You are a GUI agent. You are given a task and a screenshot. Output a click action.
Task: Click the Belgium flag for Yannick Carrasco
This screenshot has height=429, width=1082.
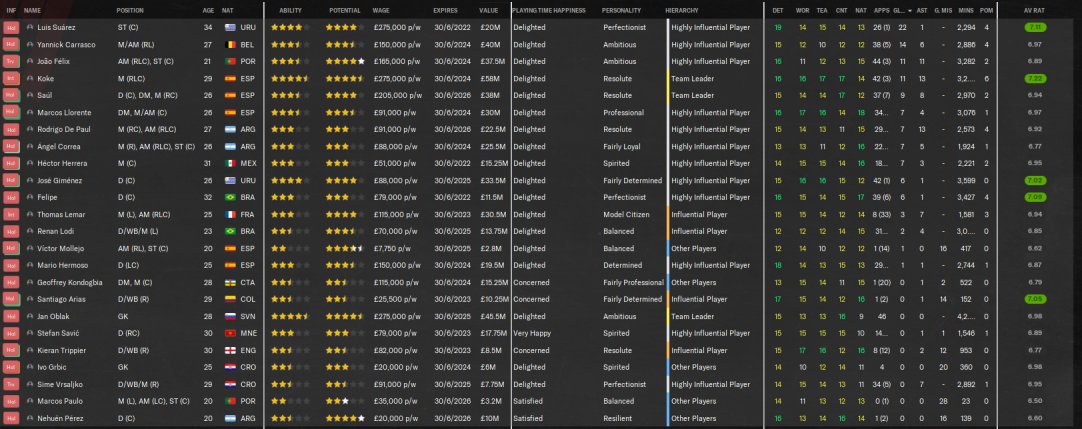coord(230,45)
